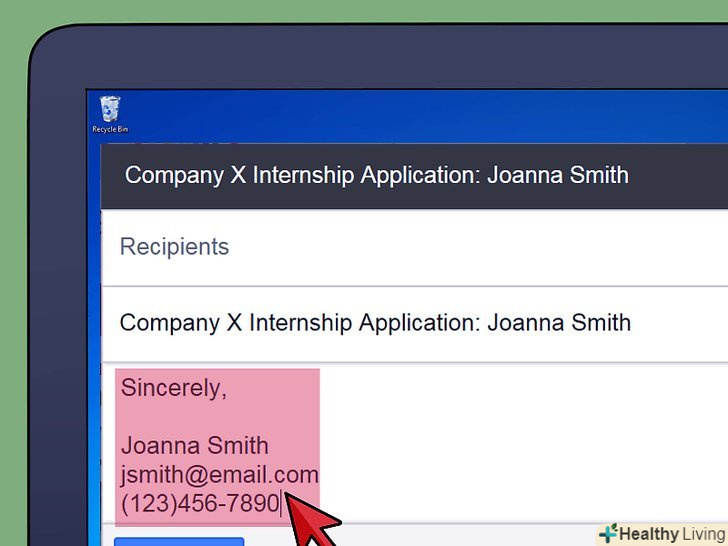The image size is (728, 546).
Task: Select the Recycle Bin desktop icon
Action: (110, 108)
